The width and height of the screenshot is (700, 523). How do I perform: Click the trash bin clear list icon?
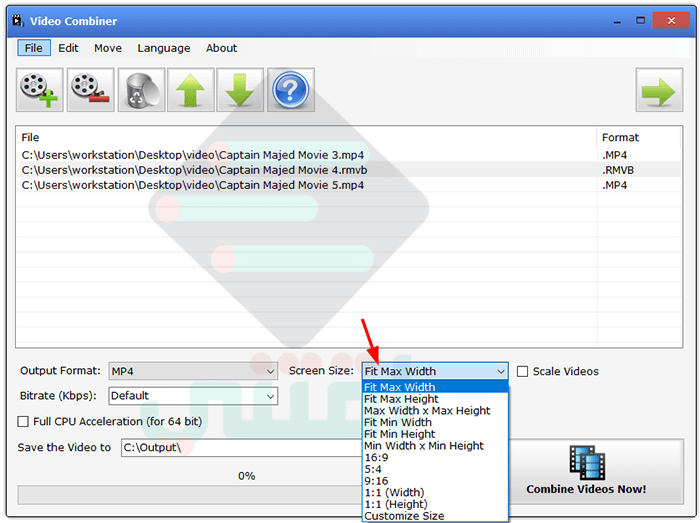coord(142,90)
